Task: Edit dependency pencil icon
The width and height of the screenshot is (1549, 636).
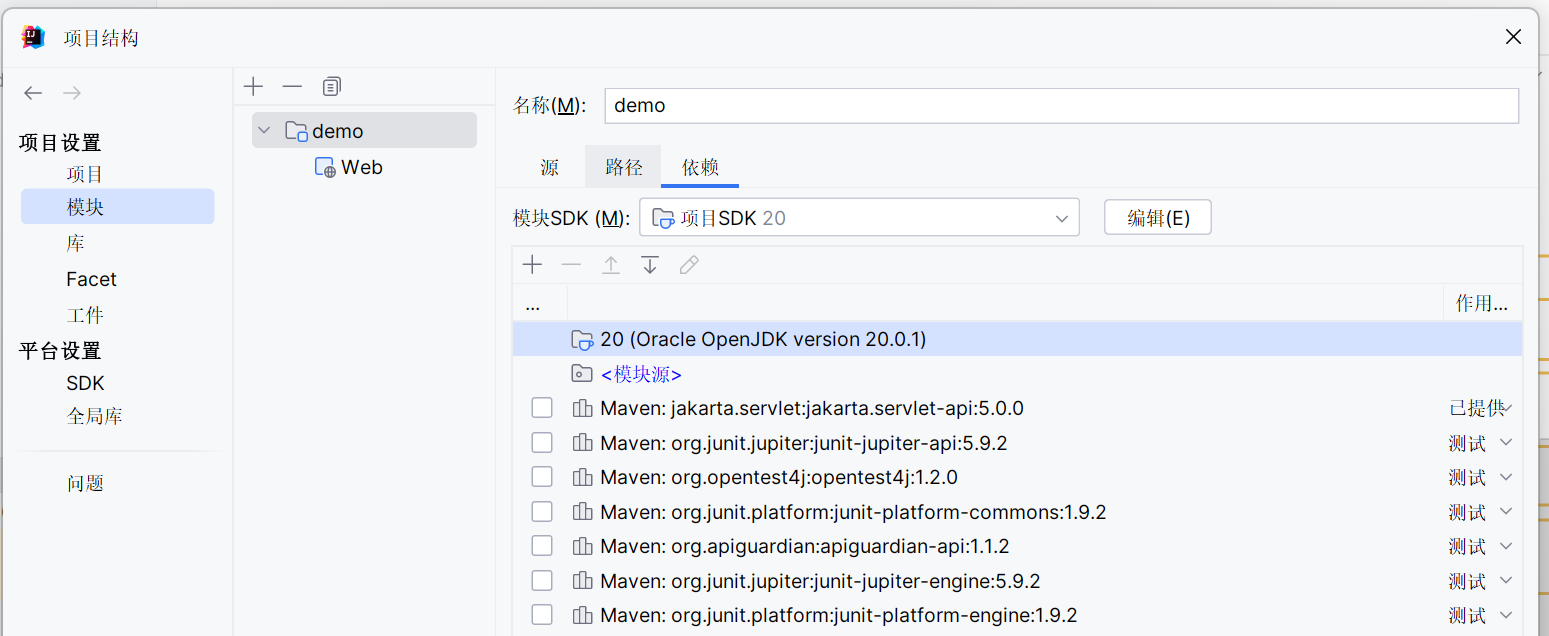Action: coord(689,265)
